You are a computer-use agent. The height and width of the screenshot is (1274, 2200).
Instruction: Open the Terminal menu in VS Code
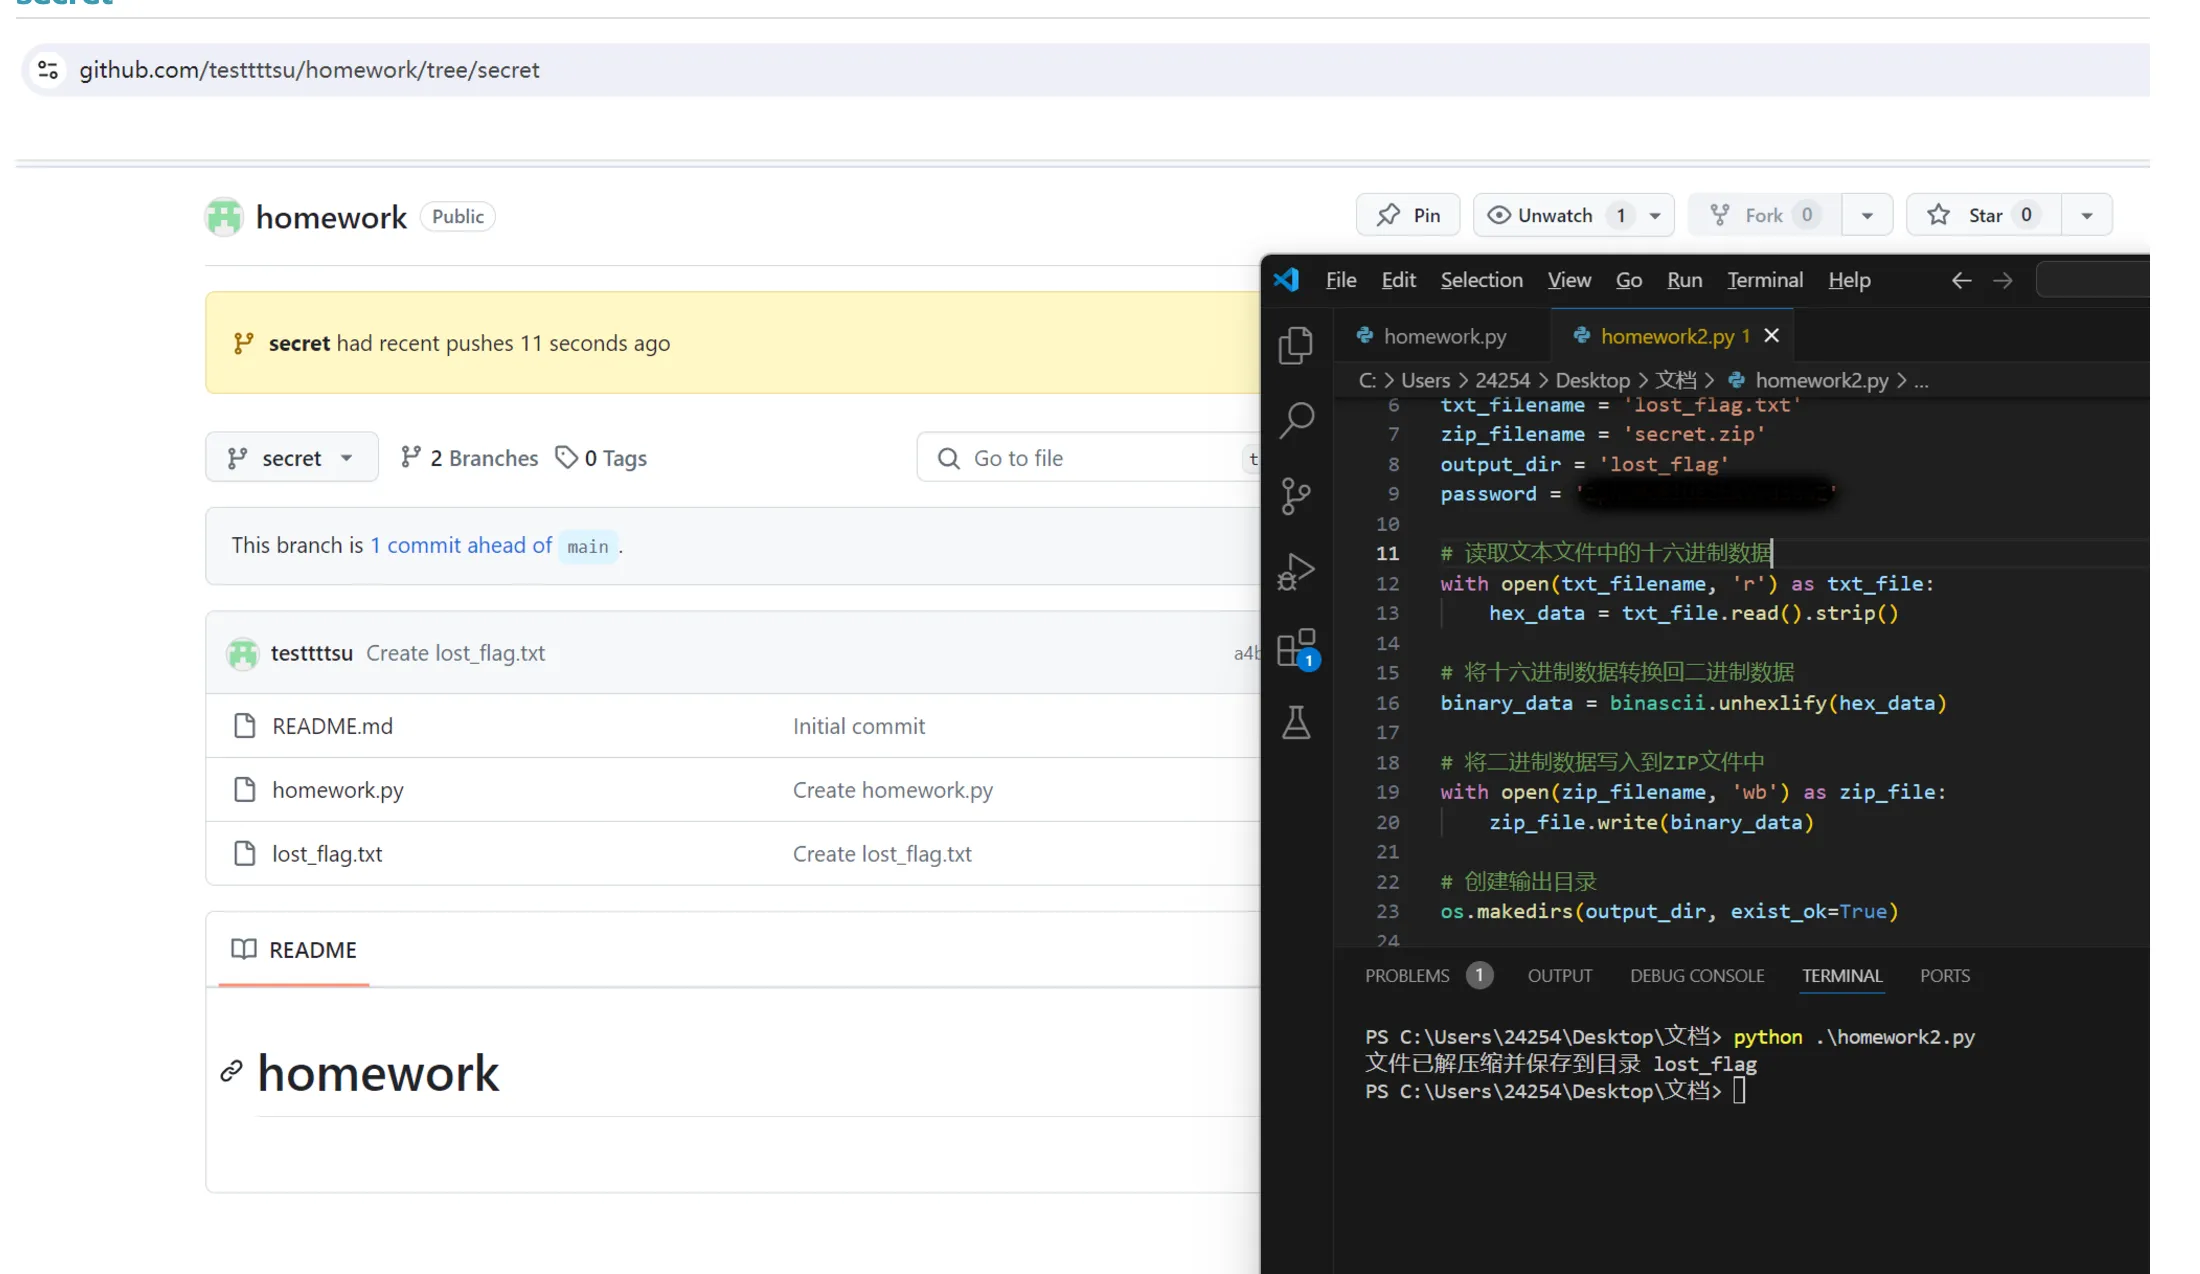(x=1764, y=281)
